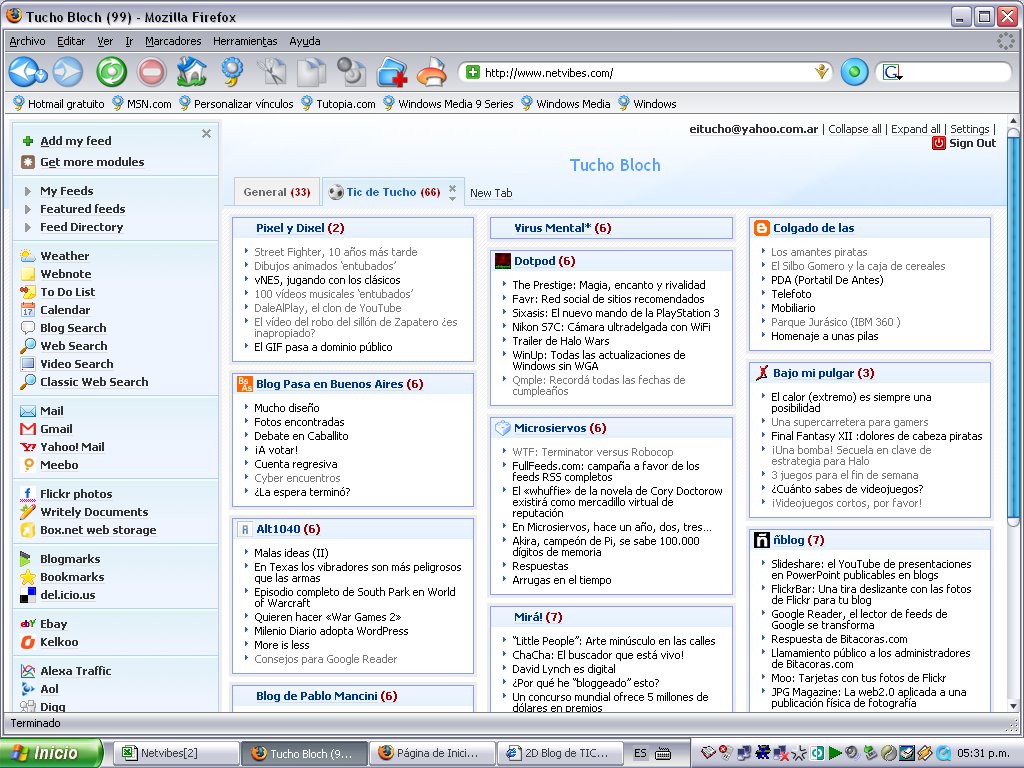This screenshot has width=1024, height=768.
Task: Open the Calendar module icon
Action: pyautogui.click(x=27, y=310)
